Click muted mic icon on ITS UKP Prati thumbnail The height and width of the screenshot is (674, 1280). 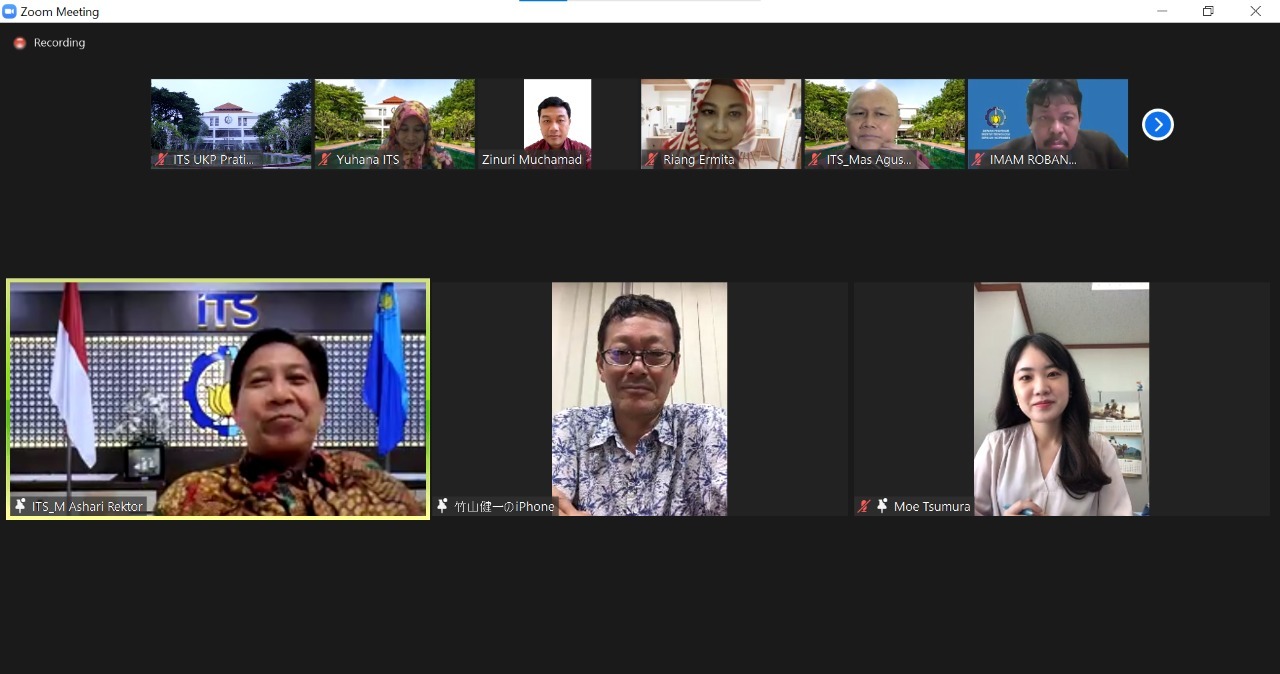coord(161,160)
